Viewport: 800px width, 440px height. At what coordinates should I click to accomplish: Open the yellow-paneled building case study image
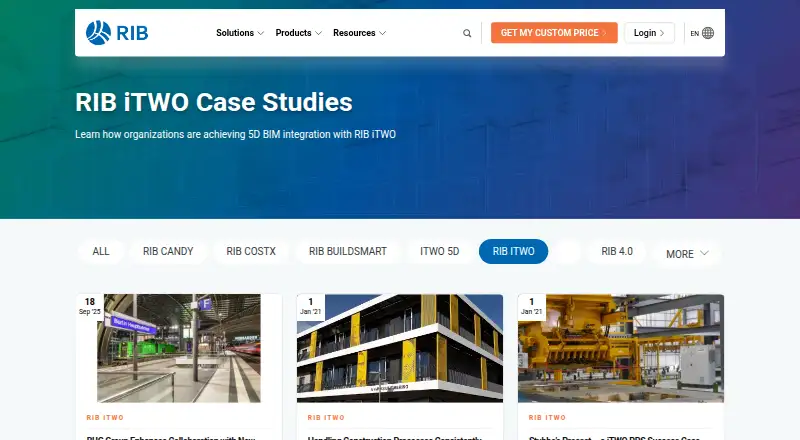tap(399, 348)
